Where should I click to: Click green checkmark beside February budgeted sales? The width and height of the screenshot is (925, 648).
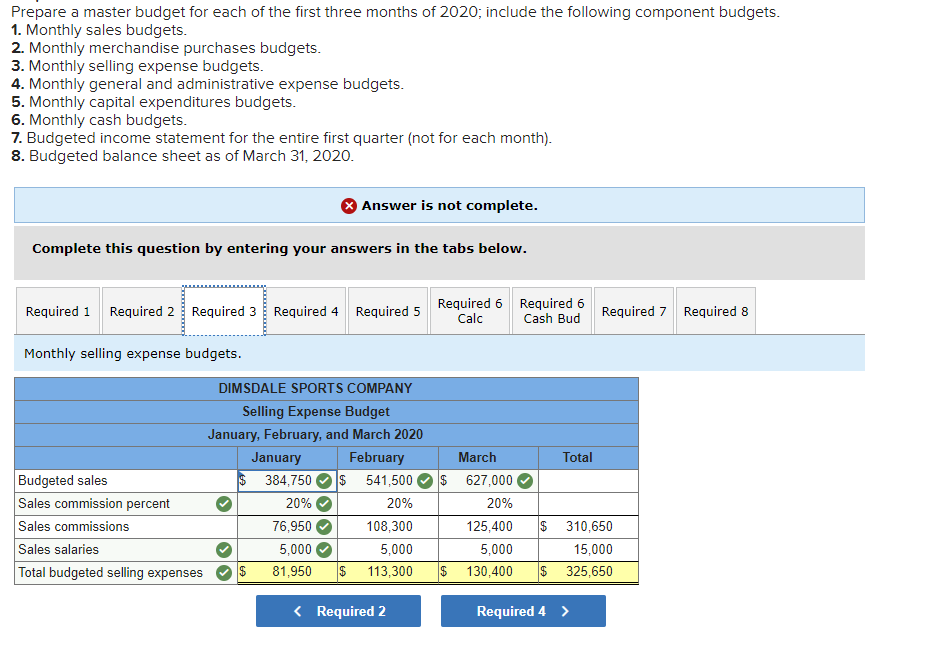click(425, 481)
